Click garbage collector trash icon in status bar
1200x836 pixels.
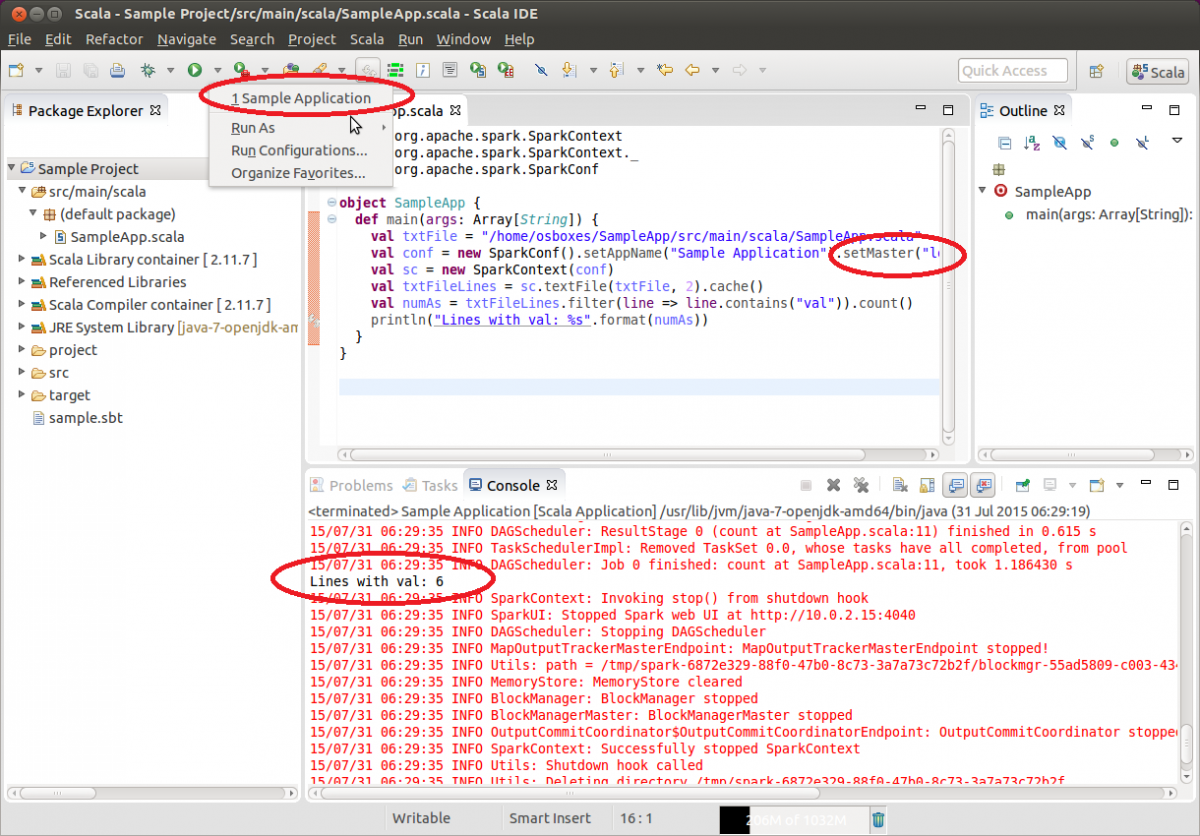coord(878,819)
